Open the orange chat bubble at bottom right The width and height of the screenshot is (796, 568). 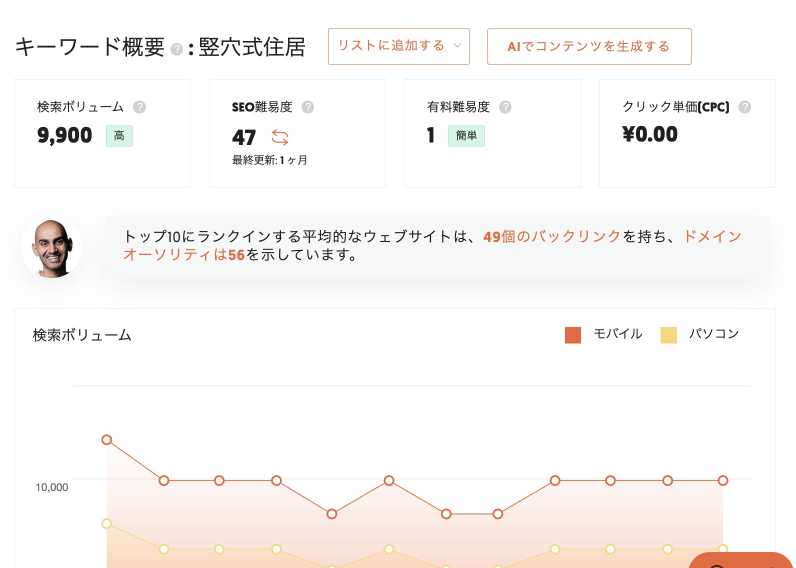742,560
